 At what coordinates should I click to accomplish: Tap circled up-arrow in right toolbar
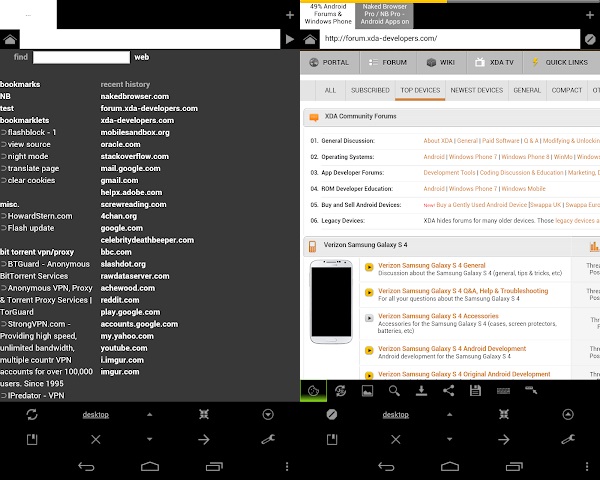pyautogui.click(x=568, y=414)
